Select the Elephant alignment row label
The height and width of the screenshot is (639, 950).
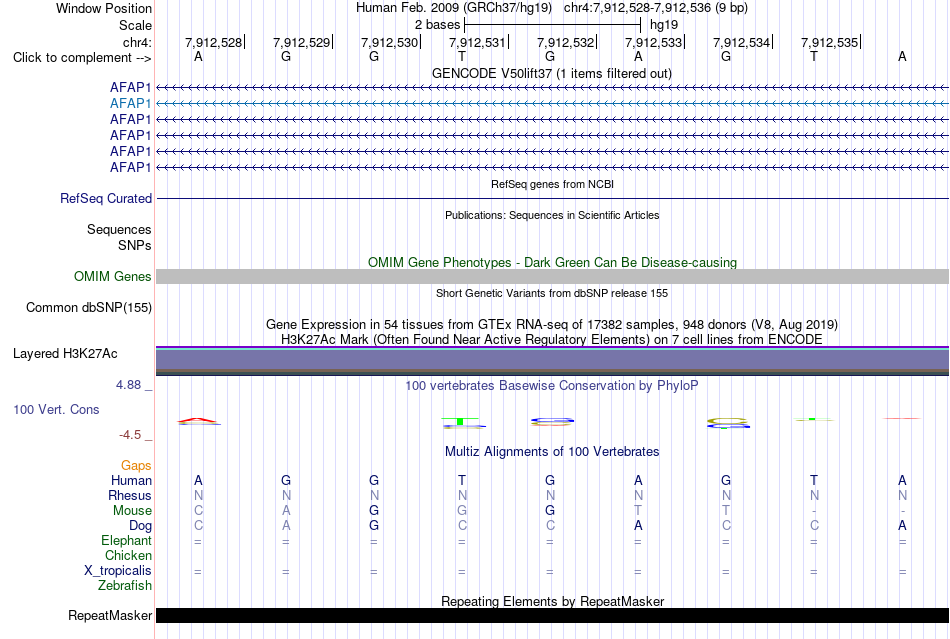pyautogui.click(x=126, y=540)
